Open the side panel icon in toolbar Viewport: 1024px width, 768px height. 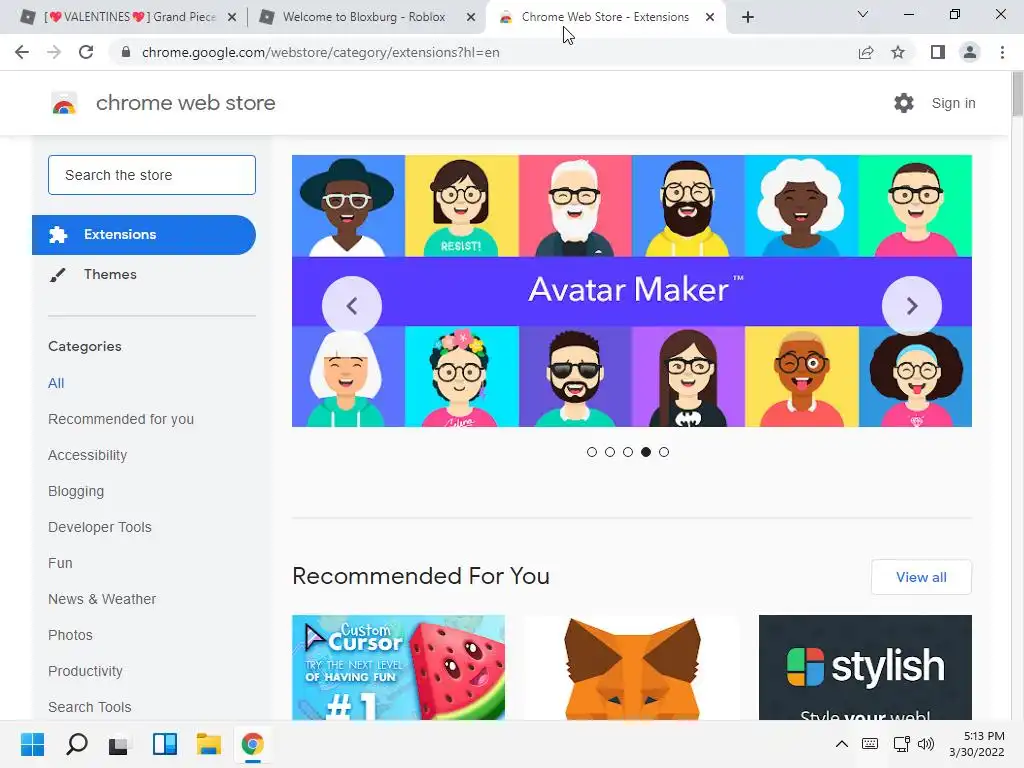coord(938,52)
